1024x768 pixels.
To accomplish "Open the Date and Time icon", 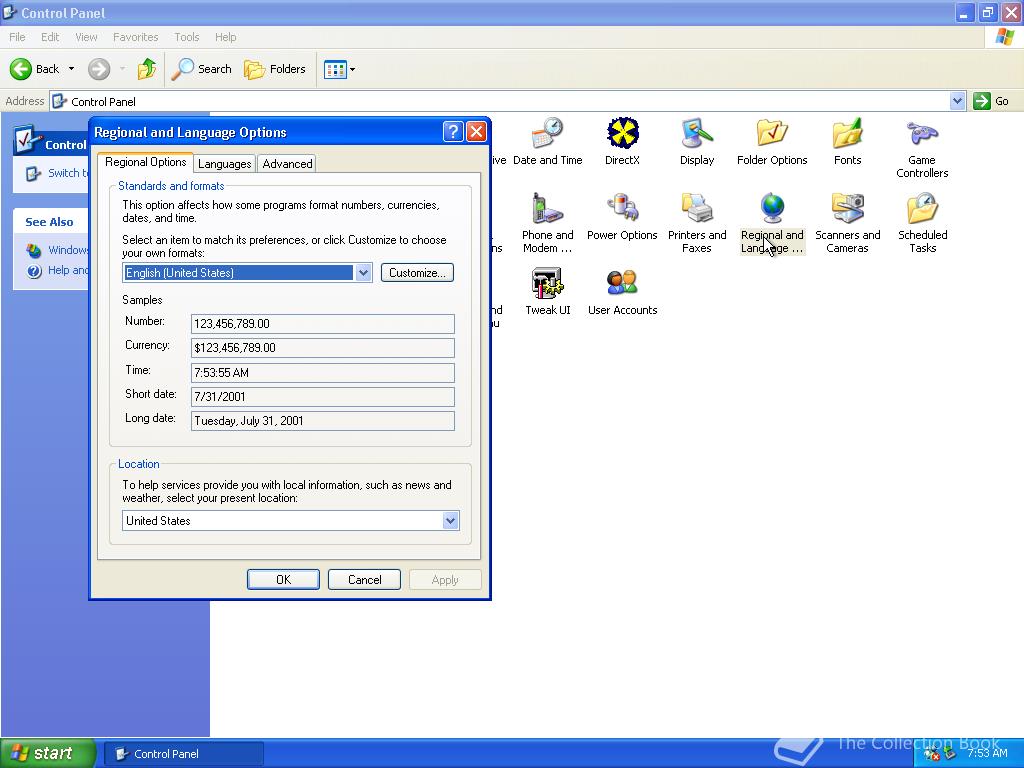I will pos(547,142).
